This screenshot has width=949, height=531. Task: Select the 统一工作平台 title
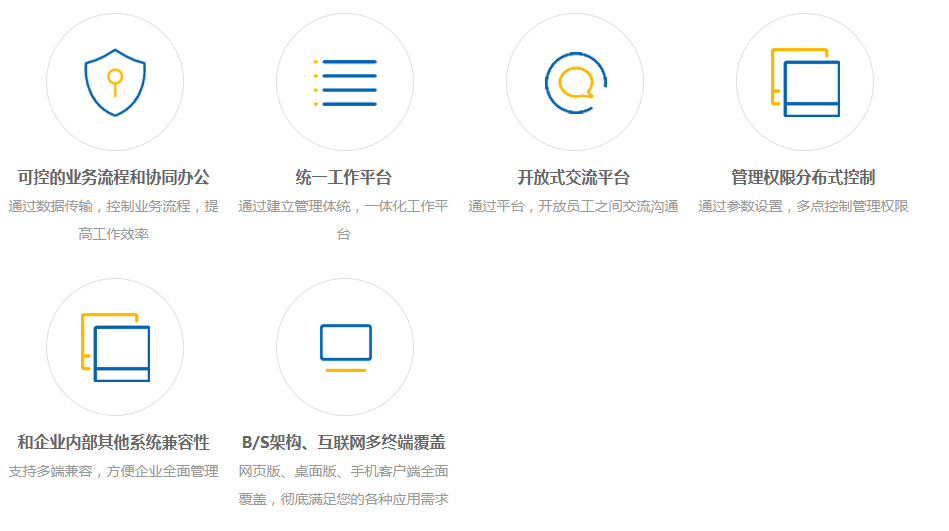click(x=344, y=178)
